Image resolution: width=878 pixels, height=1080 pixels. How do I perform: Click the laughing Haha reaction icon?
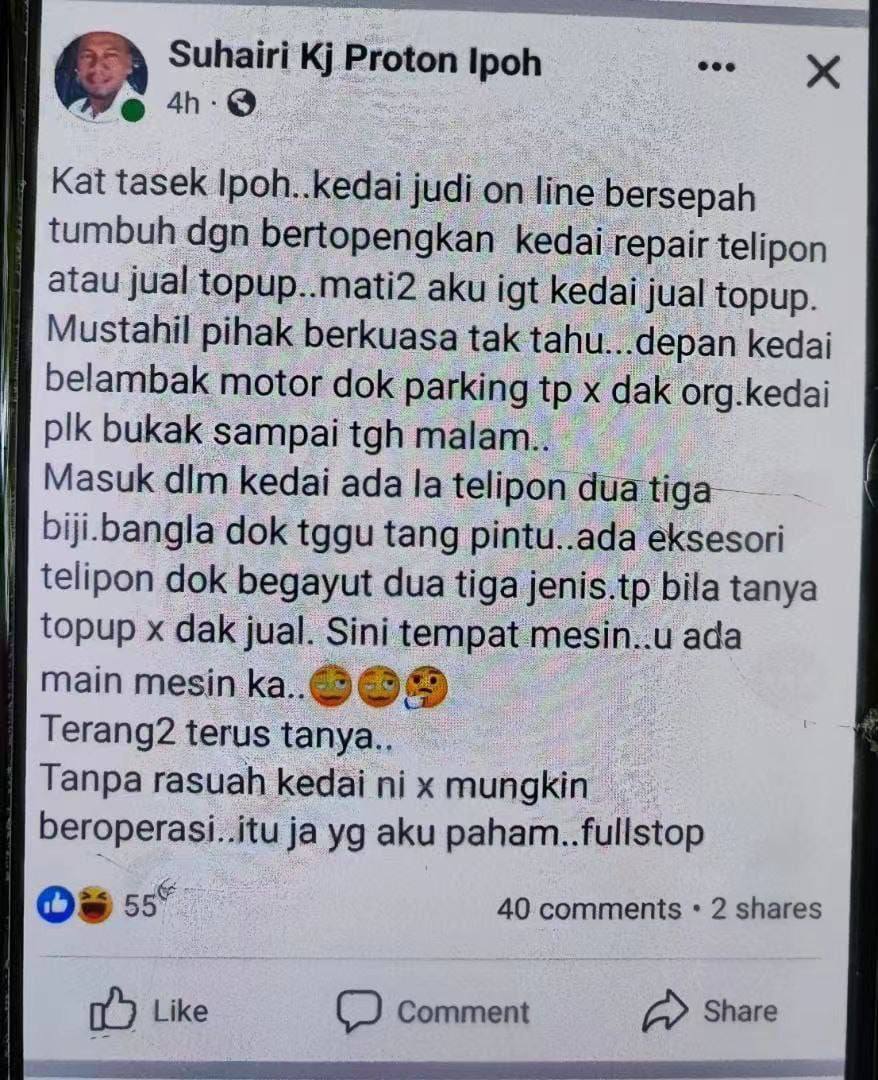pos(94,904)
